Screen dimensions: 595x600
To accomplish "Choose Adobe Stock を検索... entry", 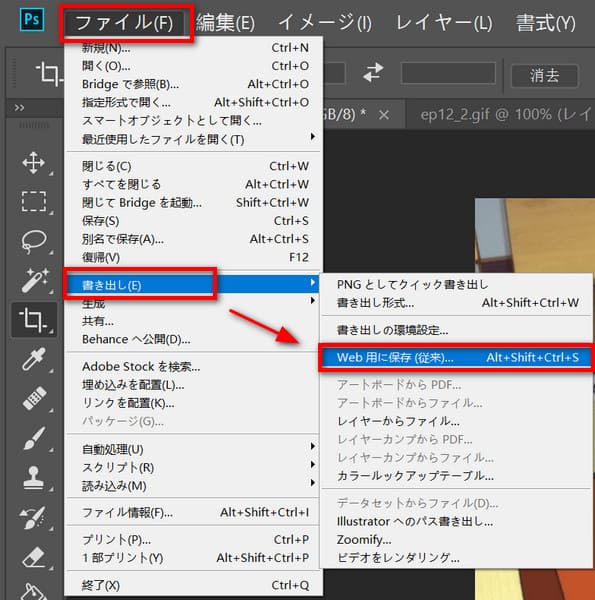I will tap(195, 367).
